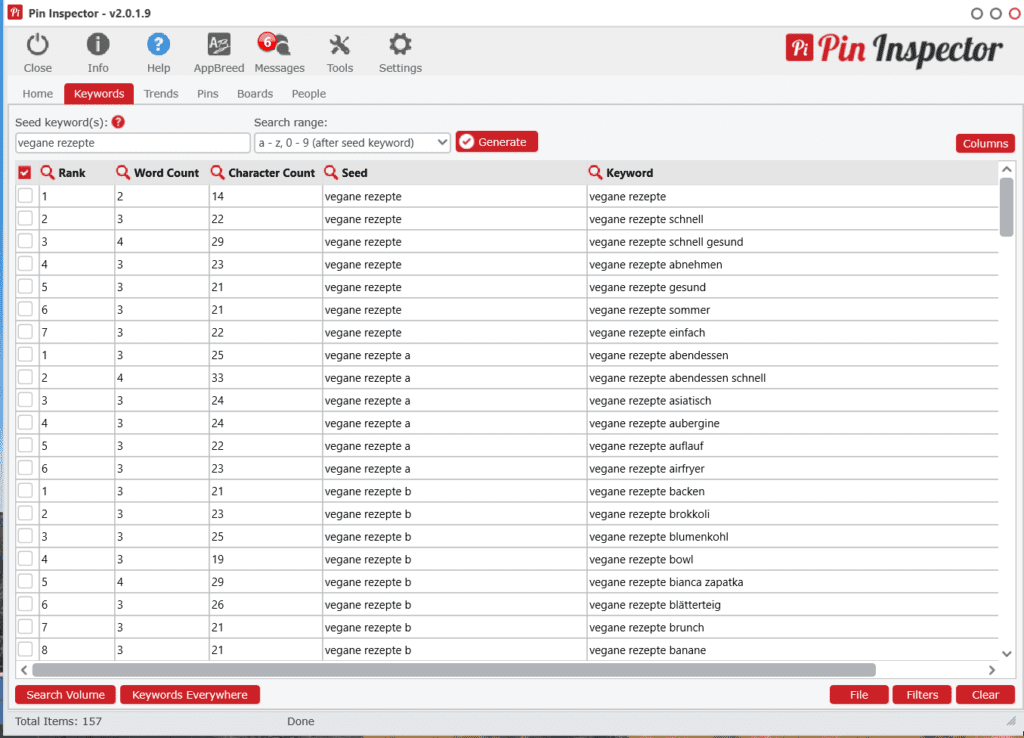The height and width of the screenshot is (738, 1024).
Task: Click inside the seed keyword input field
Action: coord(131,142)
